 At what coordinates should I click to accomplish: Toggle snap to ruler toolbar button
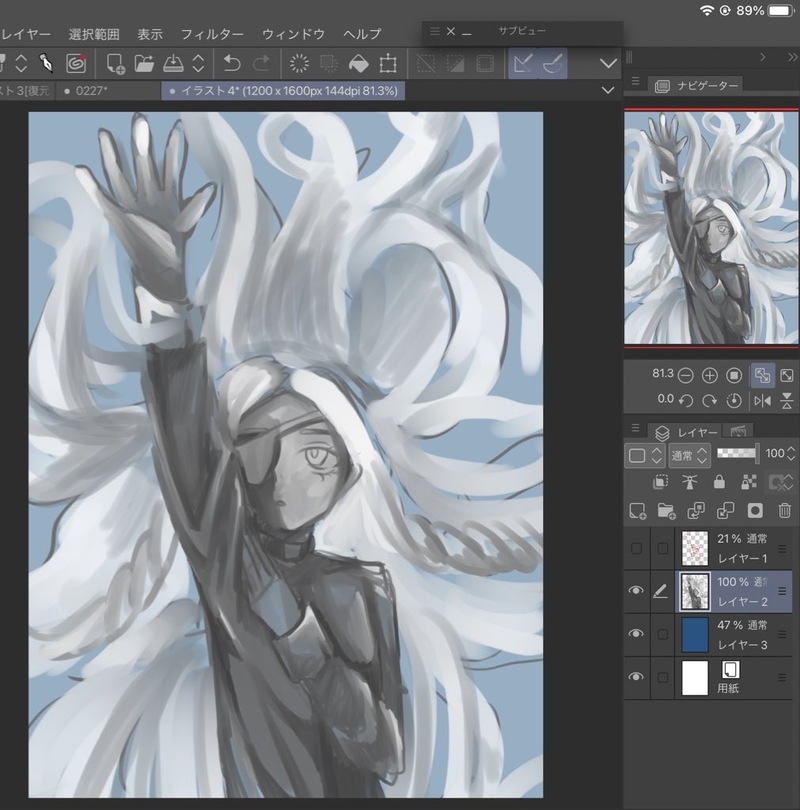[523, 64]
